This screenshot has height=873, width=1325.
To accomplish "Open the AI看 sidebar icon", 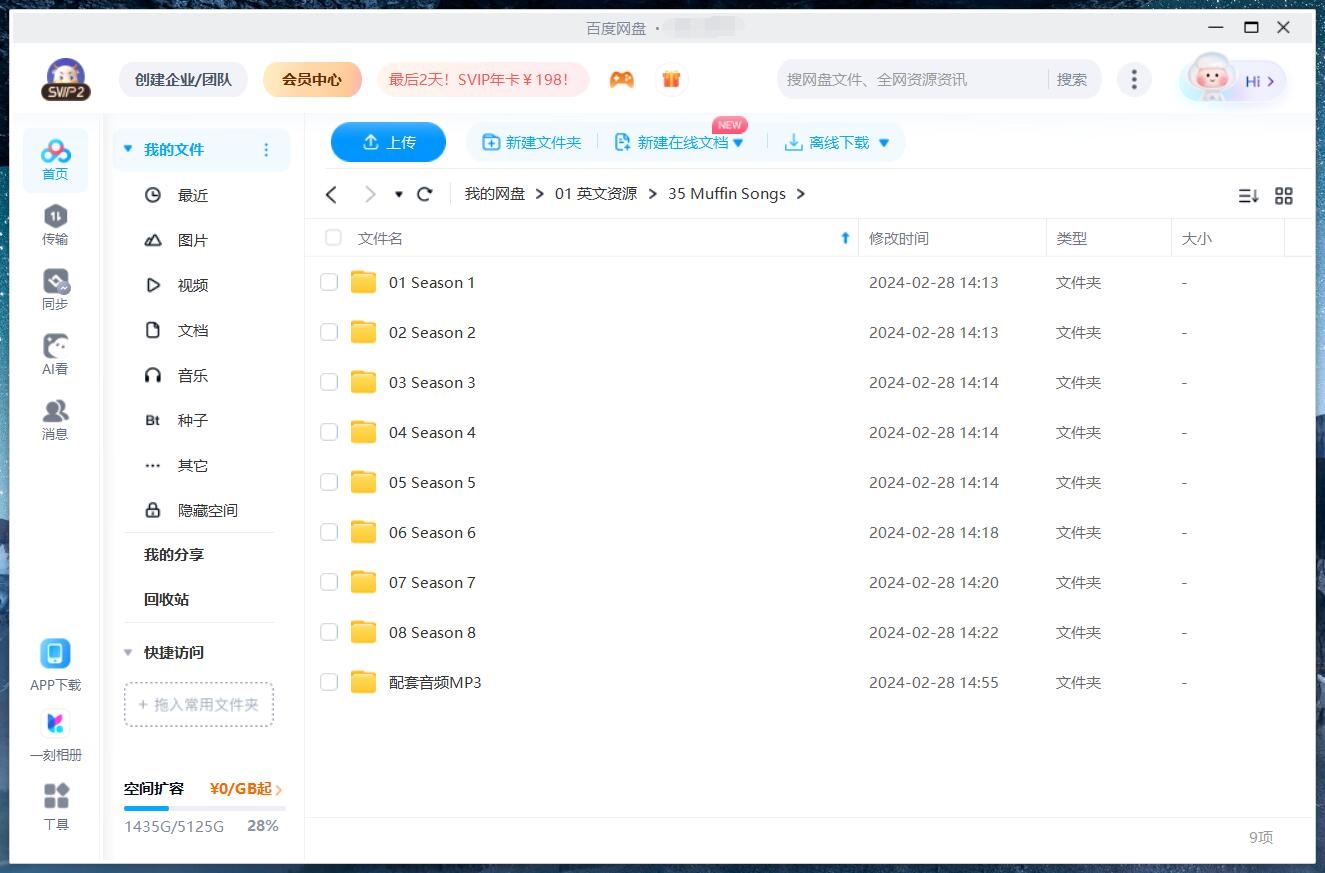I will (55, 350).
